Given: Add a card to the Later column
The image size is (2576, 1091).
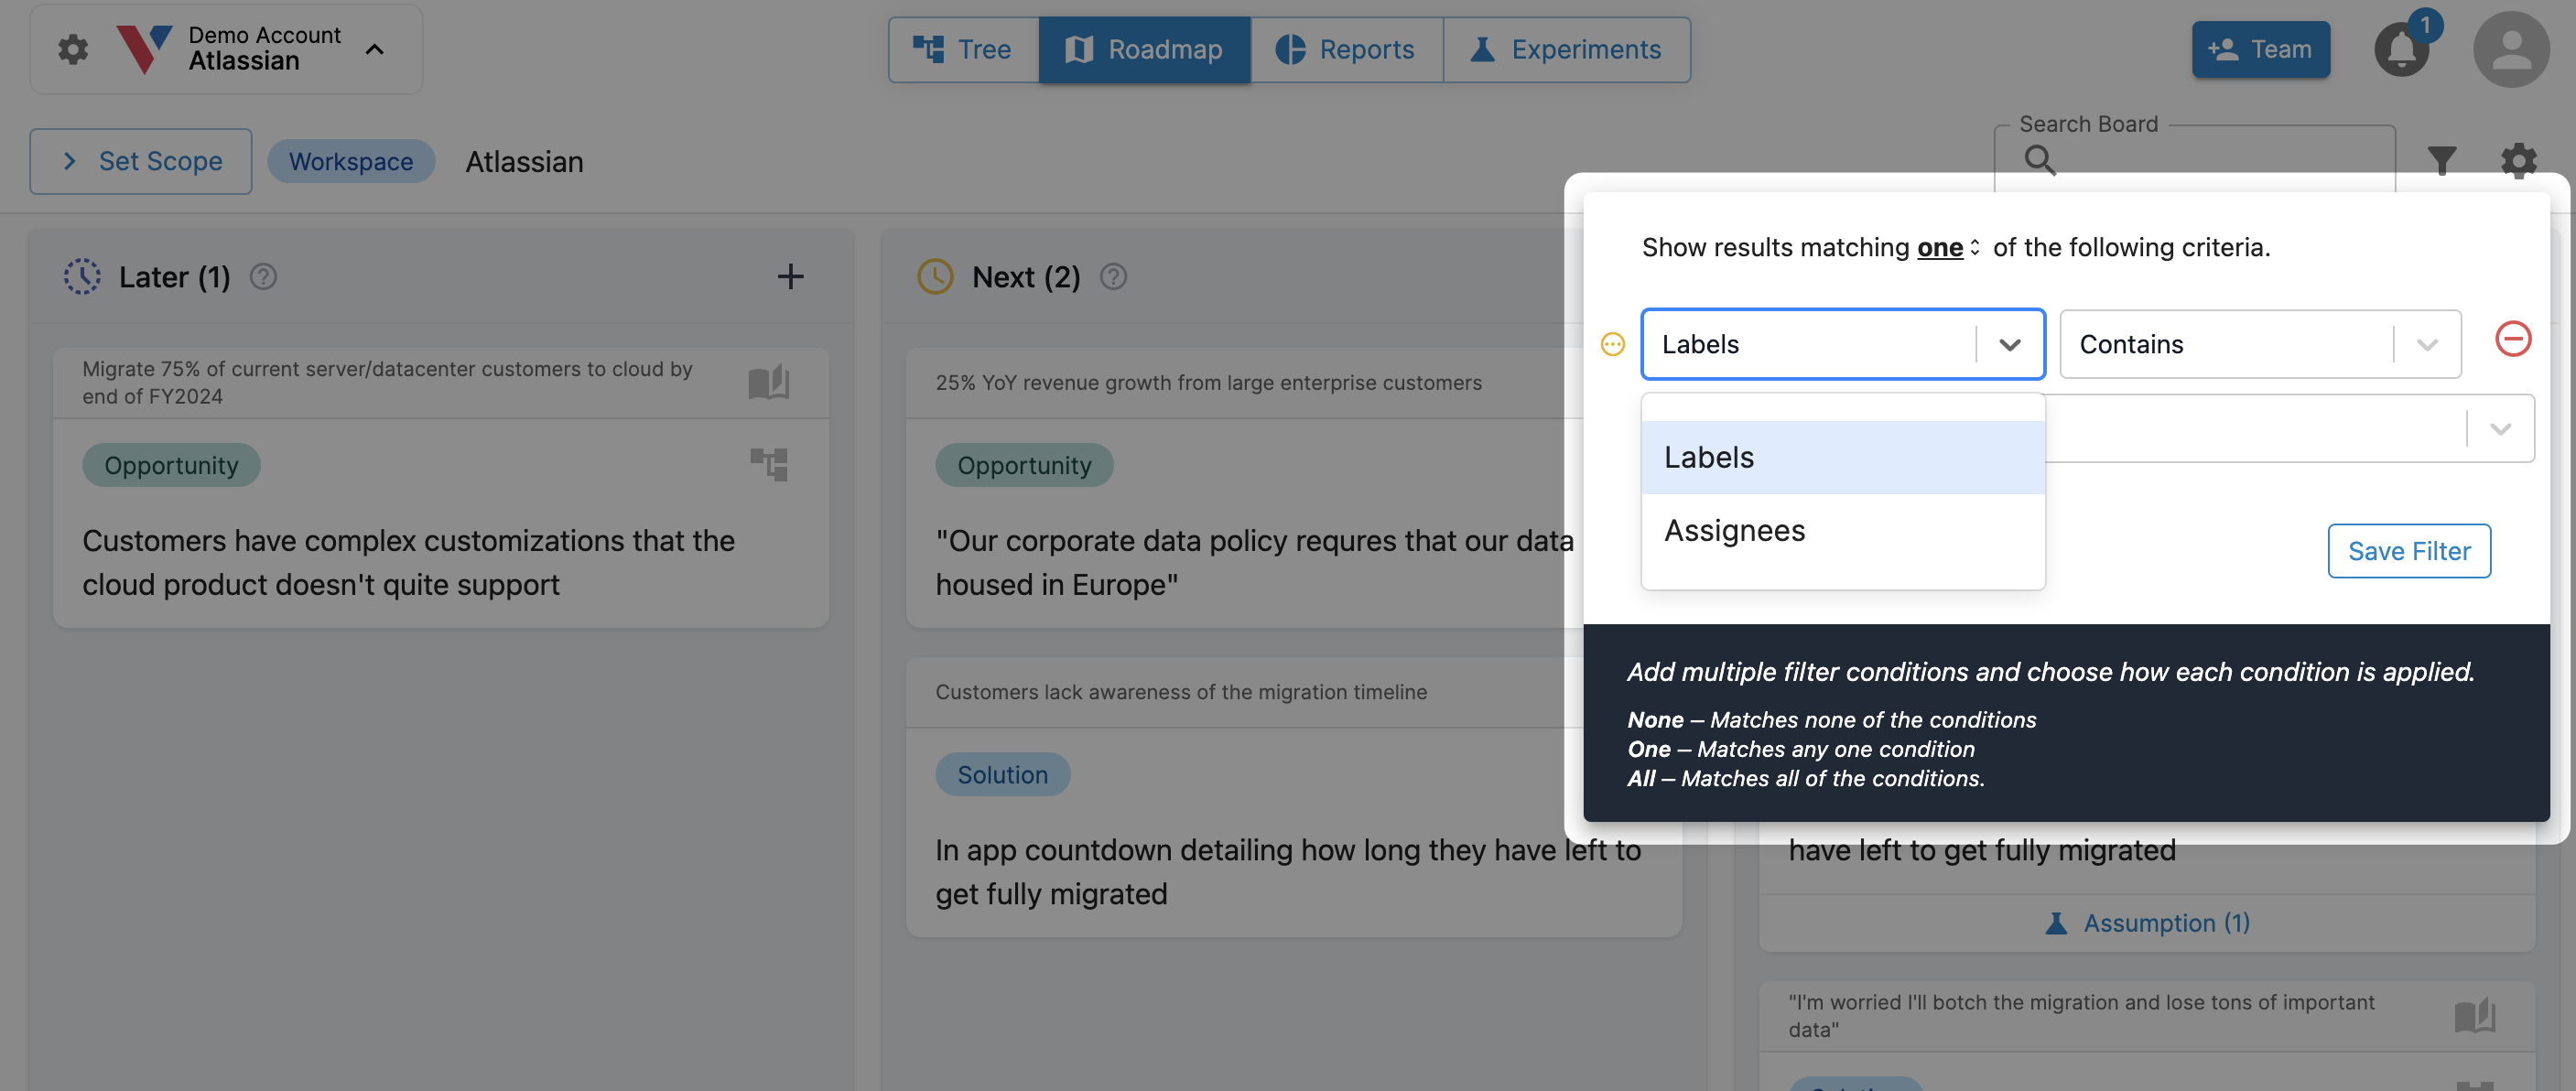Looking at the screenshot, I should click(790, 277).
